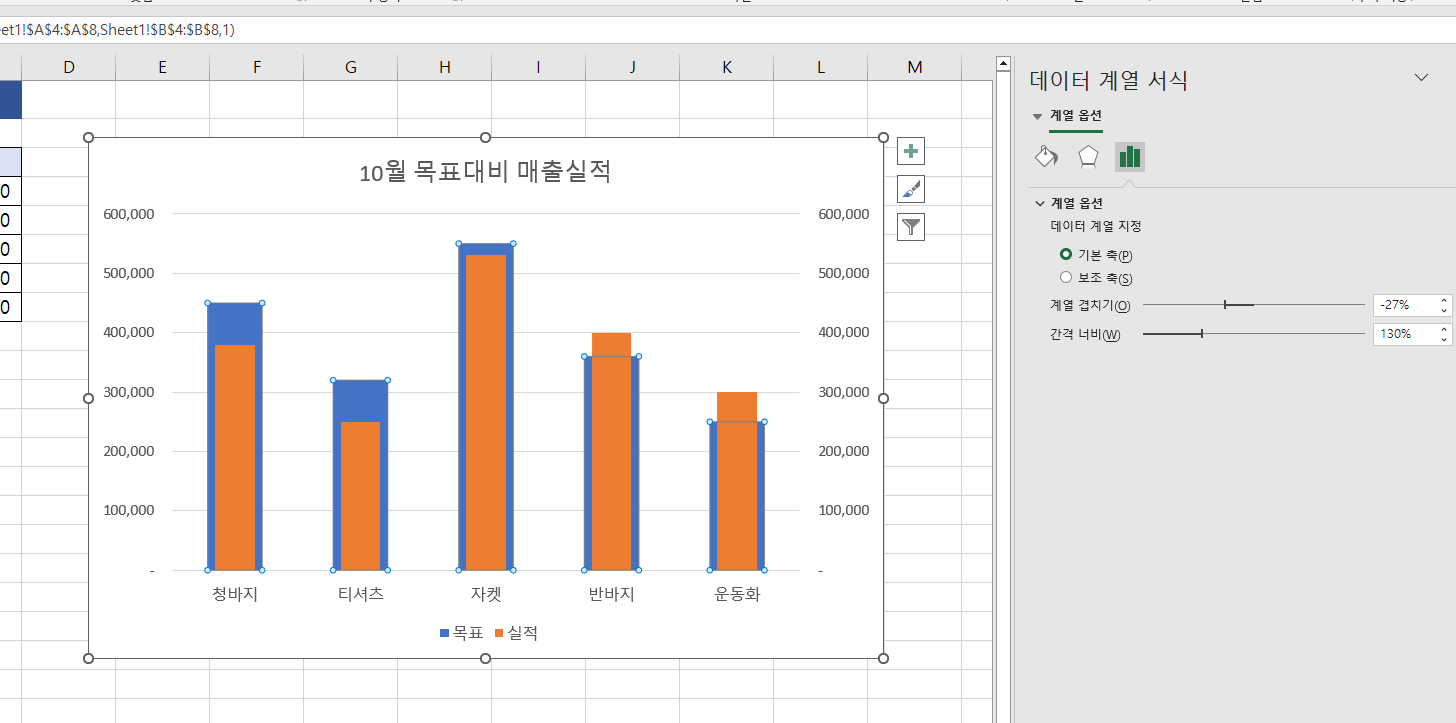Select column M header
Image resolution: width=1456 pixels, height=723 pixels.
point(915,67)
